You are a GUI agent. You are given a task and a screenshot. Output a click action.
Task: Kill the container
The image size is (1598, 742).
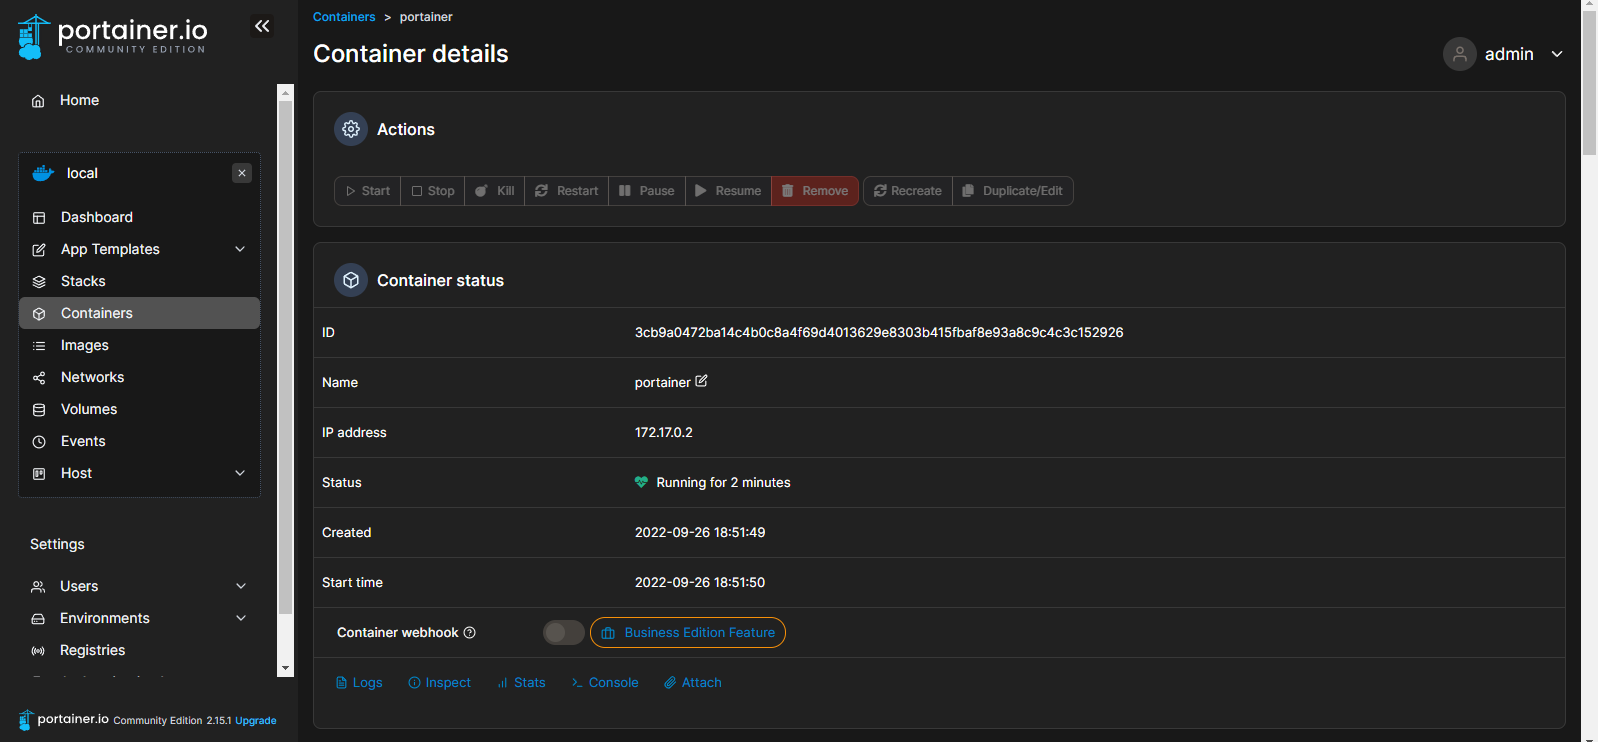[x=495, y=191]
